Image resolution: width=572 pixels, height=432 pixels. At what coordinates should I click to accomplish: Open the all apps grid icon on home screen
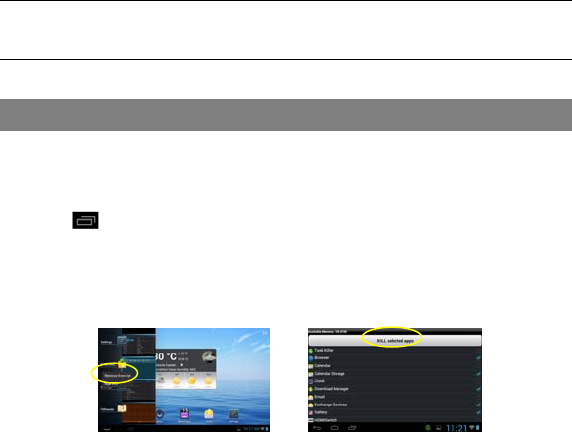click(x=265, y=333)
